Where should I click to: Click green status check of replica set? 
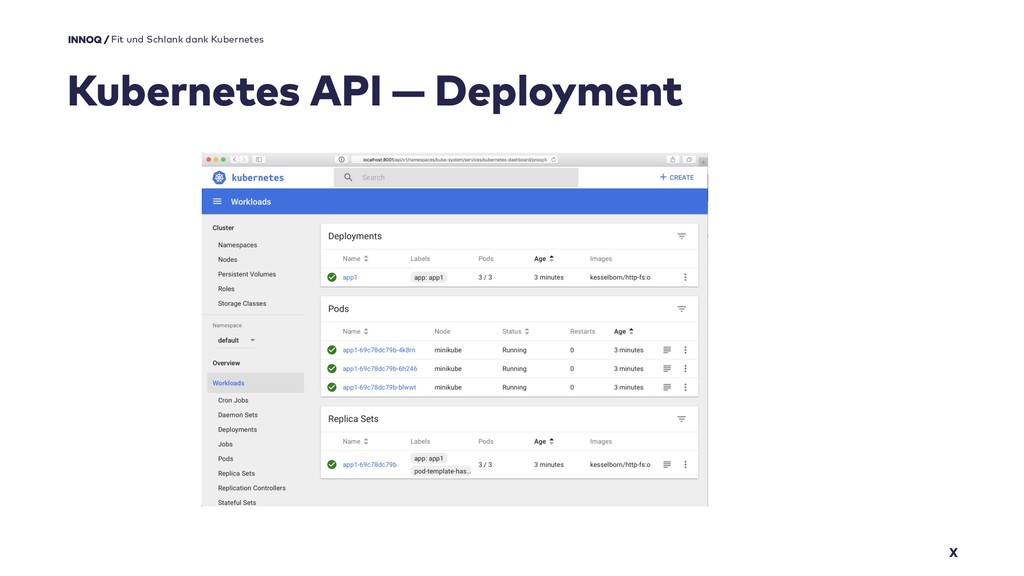[x=332, y=465]
